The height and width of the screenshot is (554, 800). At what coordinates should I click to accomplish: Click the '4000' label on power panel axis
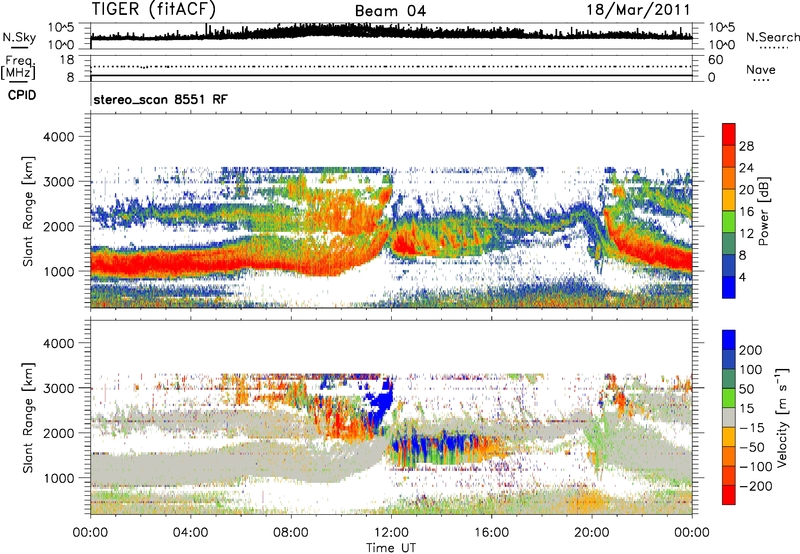59,137
